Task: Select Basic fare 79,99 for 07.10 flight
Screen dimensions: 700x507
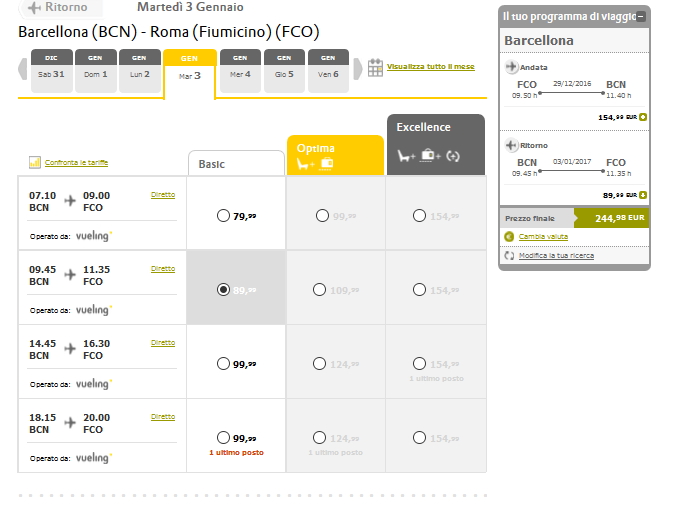Action: click(x=223, y=215)
